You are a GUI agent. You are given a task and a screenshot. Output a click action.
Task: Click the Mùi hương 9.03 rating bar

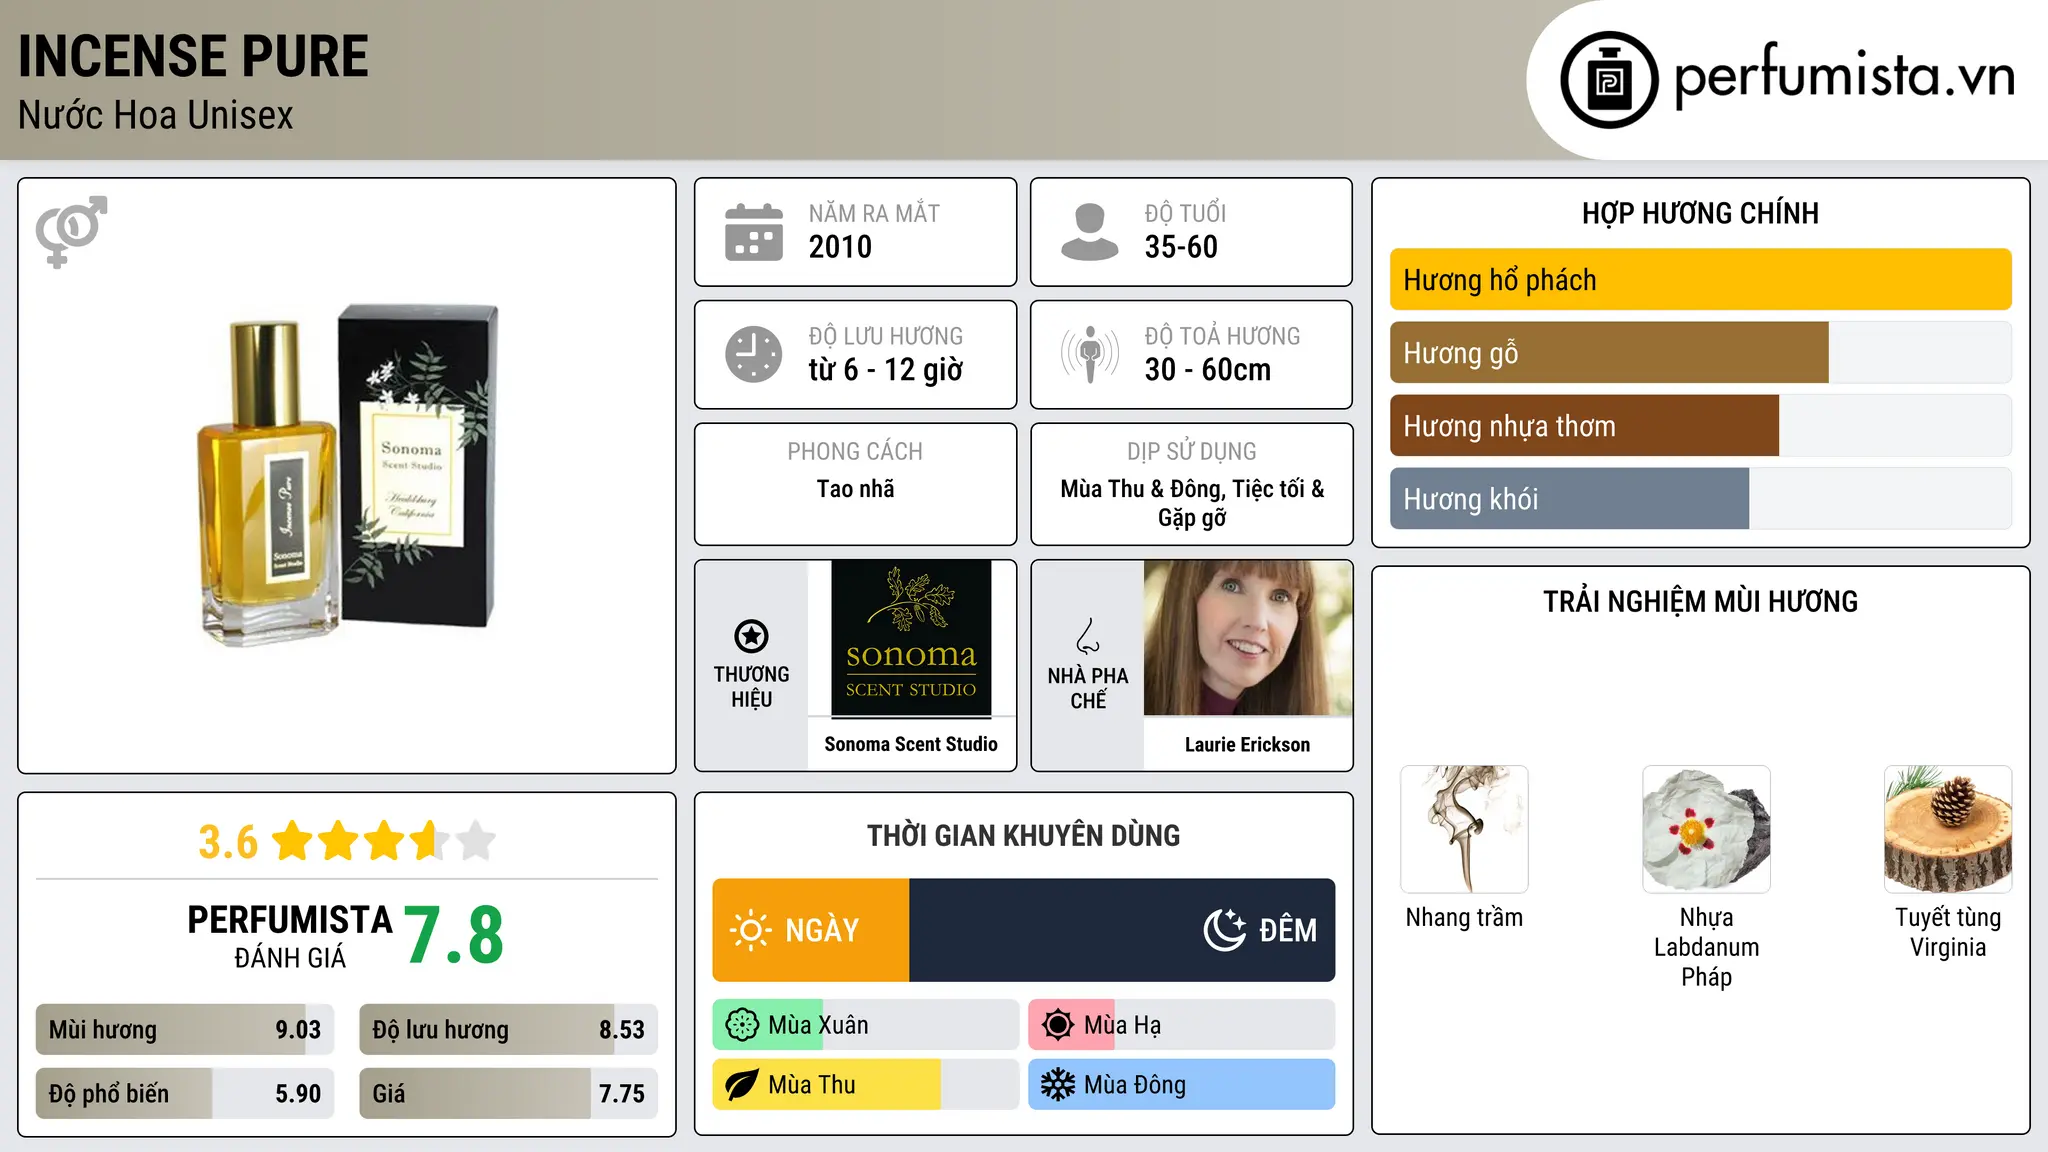tap(185, 1030)
